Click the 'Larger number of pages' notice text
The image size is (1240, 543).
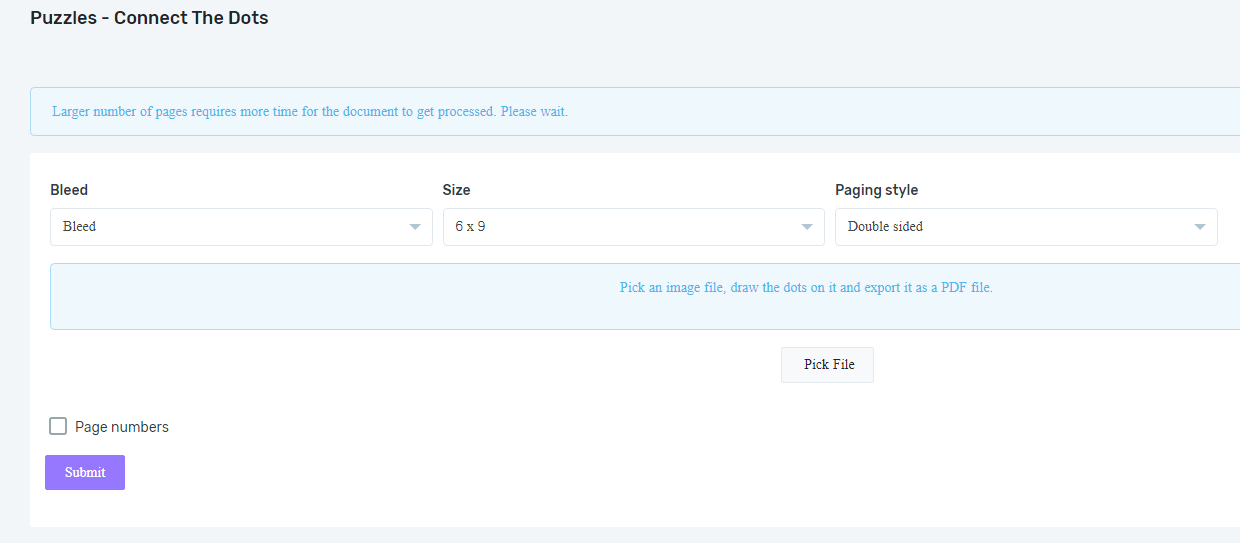coord(310,112)
